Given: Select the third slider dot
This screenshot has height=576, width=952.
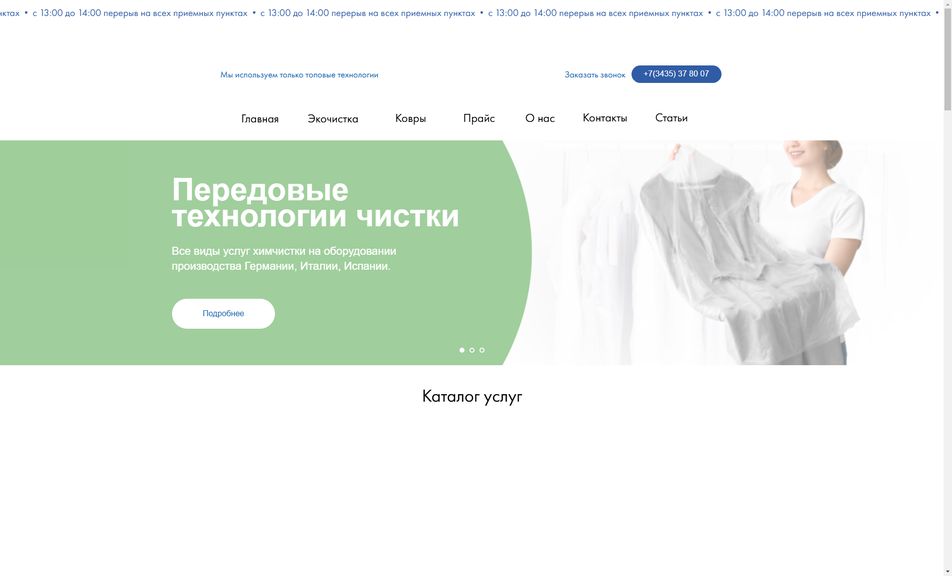Looking at the screenshot, I should point(482,350).
